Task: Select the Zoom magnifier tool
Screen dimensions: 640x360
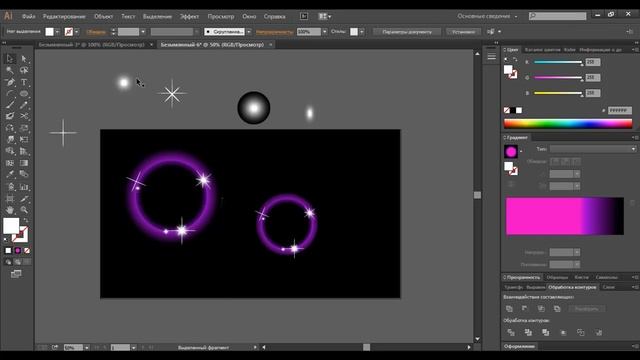Action: [x=24, y=210]
